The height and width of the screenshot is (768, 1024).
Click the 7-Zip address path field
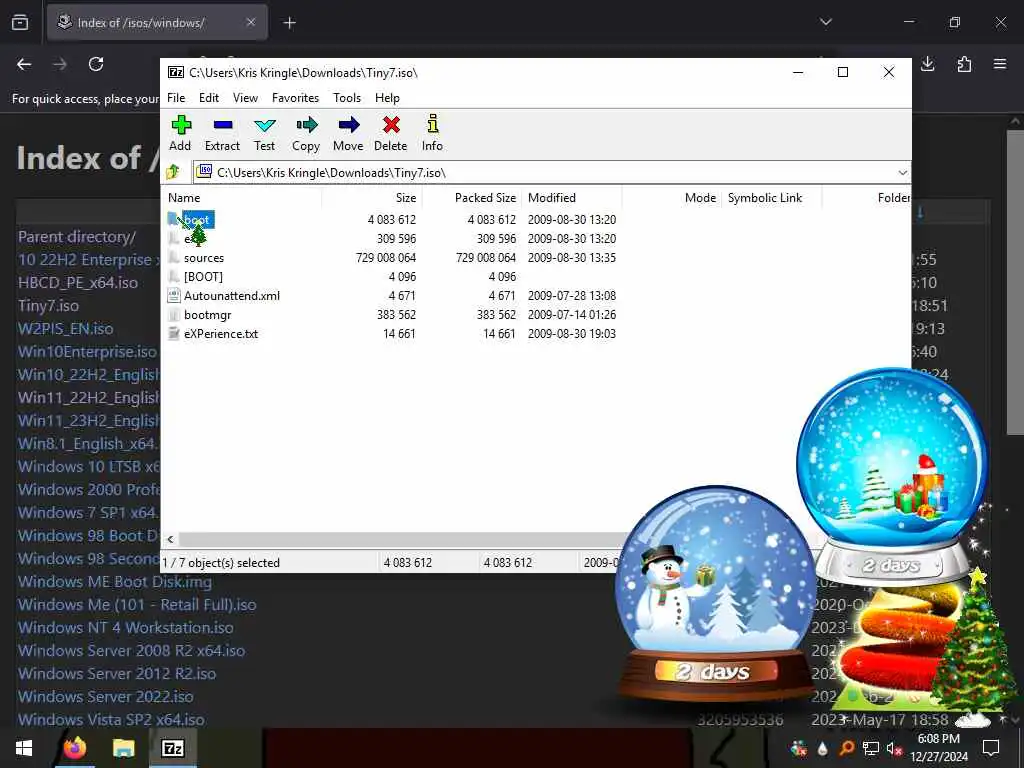[551, 172]
